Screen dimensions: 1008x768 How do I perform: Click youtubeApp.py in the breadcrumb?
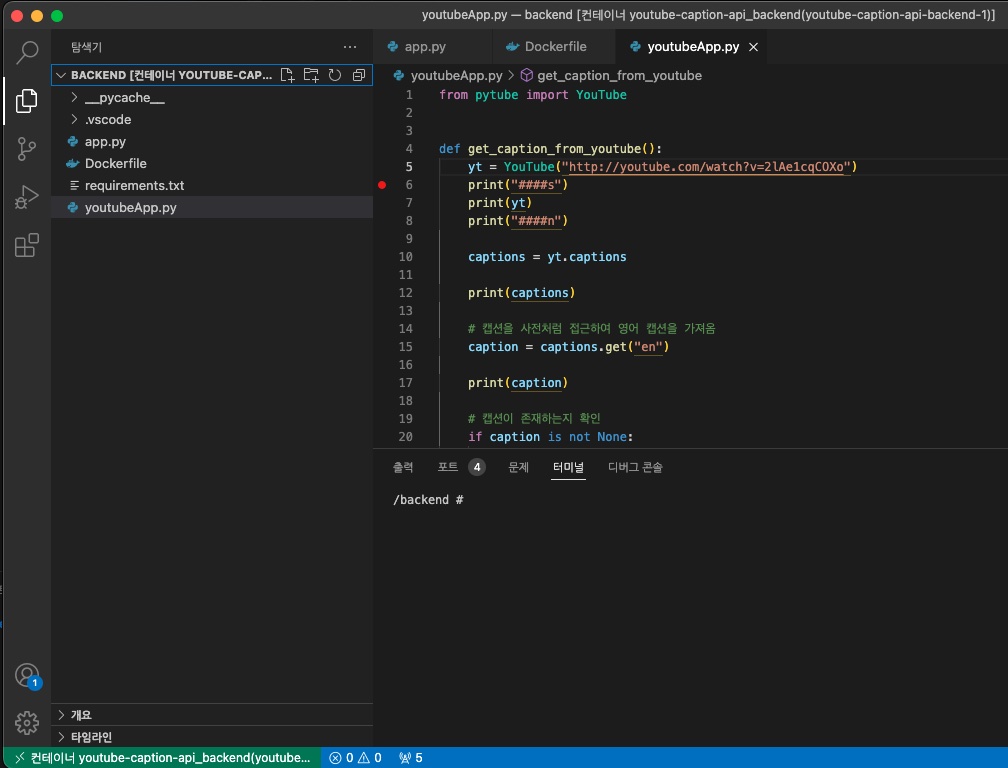(456, 76)
